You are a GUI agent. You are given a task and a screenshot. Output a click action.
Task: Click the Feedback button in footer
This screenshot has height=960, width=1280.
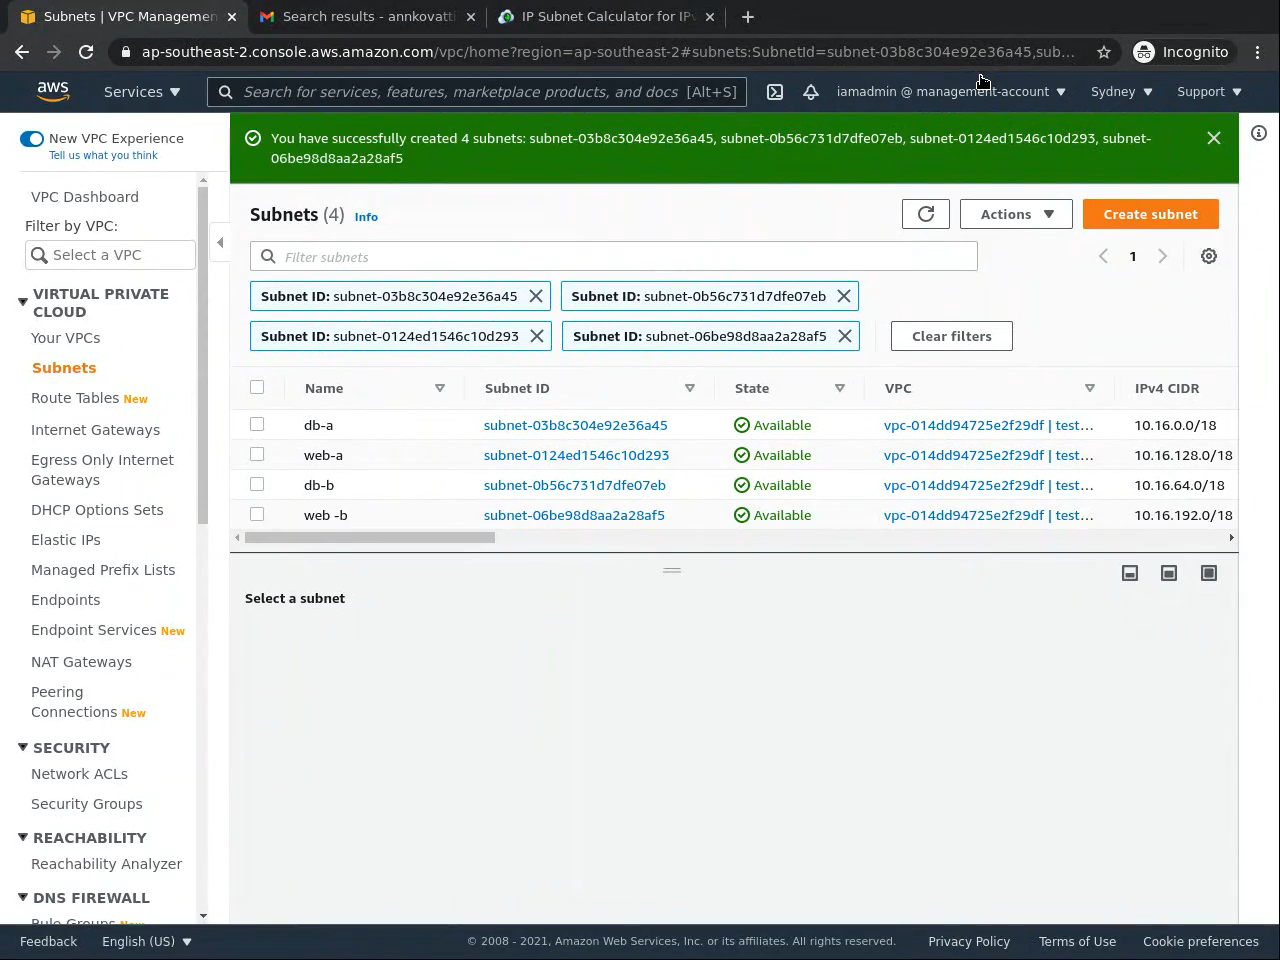(x=48, y=942)
